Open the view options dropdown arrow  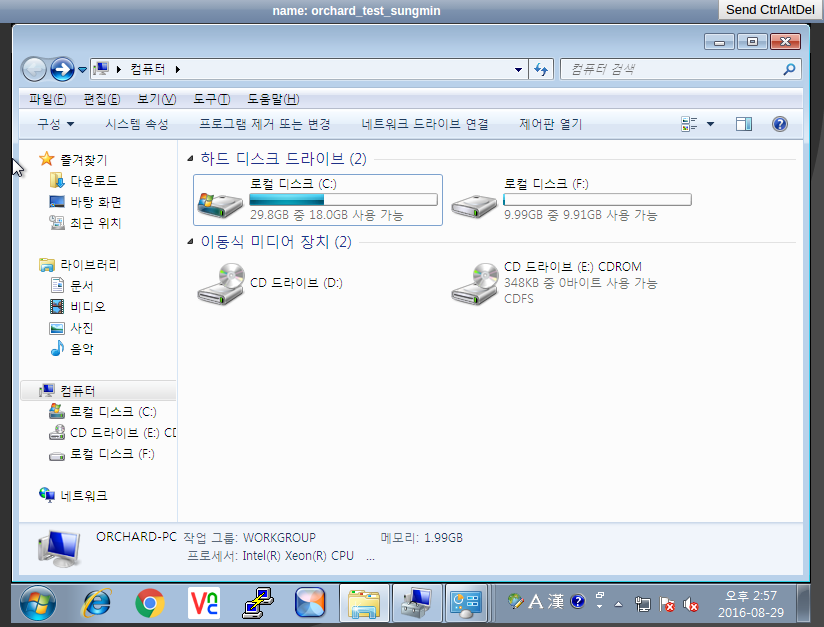point(710,124)
